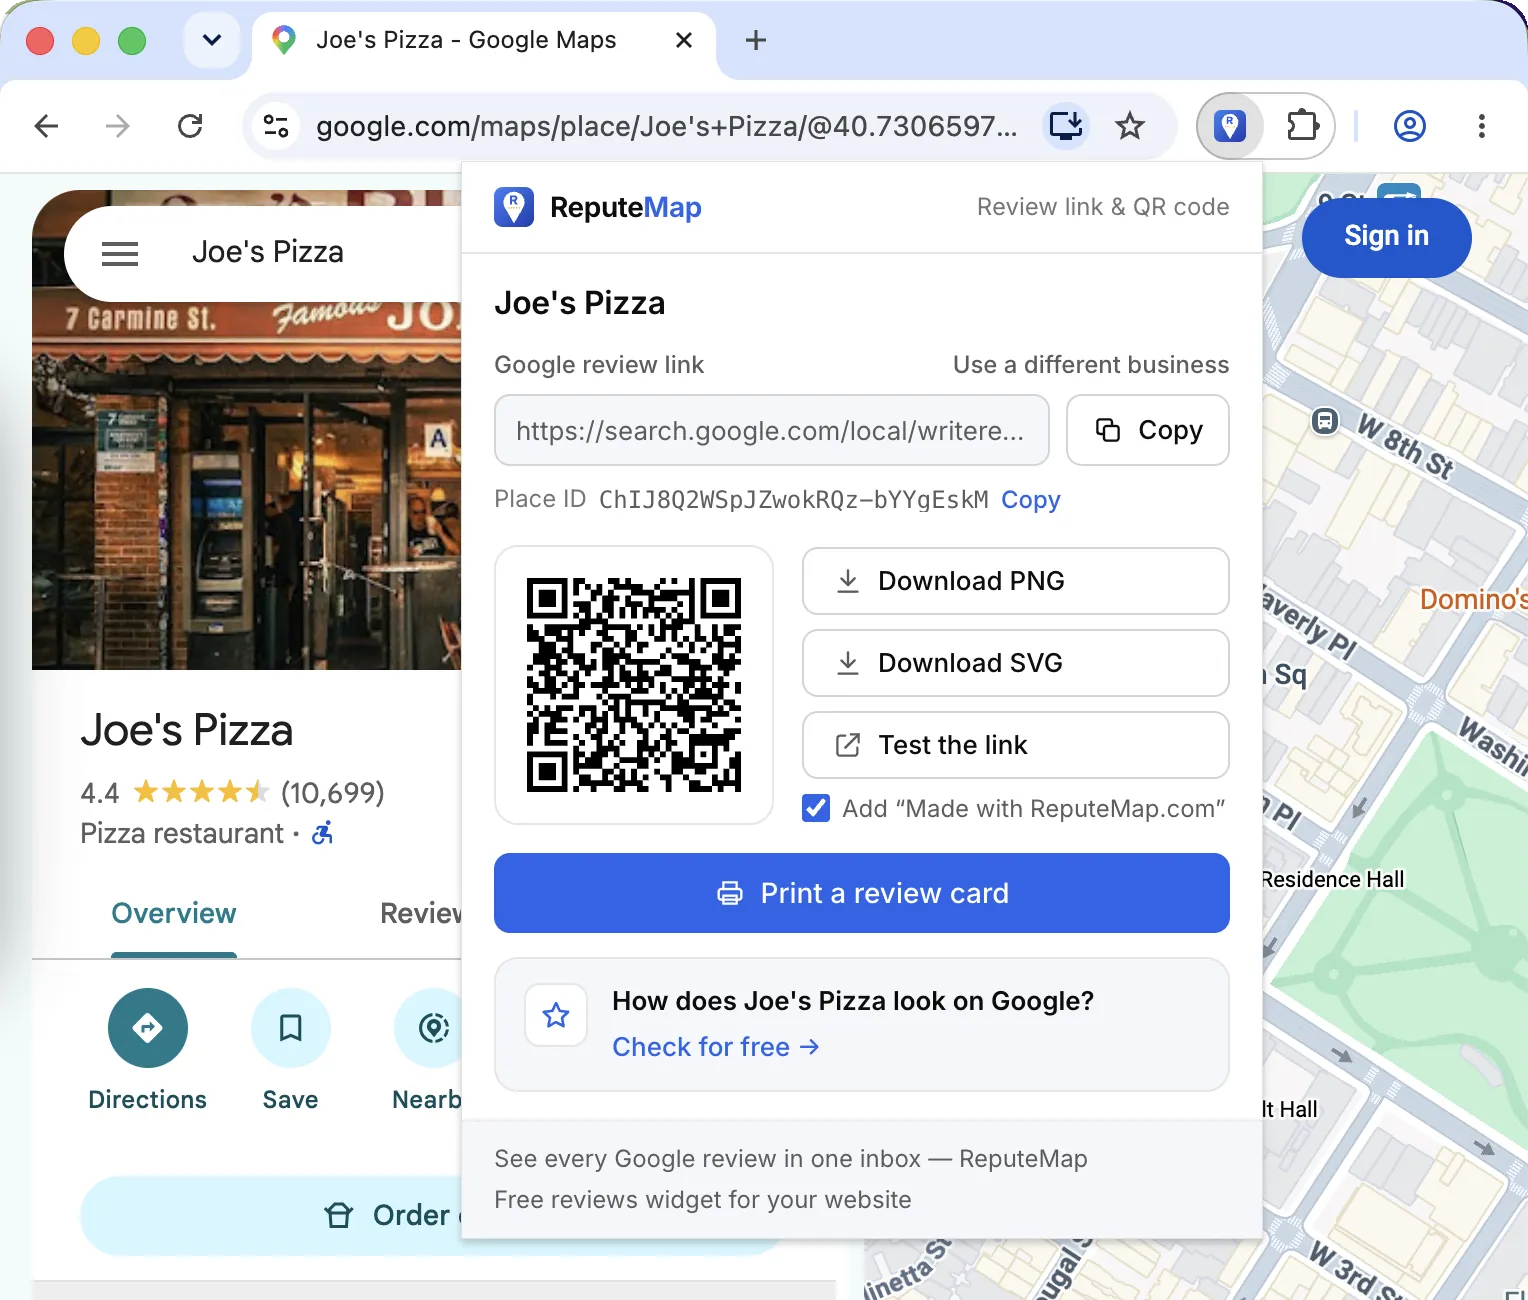Image resolution: width=1528 pixels, height=1300 pixels.
Task: Copy the Google review link
Action: (x=1148, y=430)
